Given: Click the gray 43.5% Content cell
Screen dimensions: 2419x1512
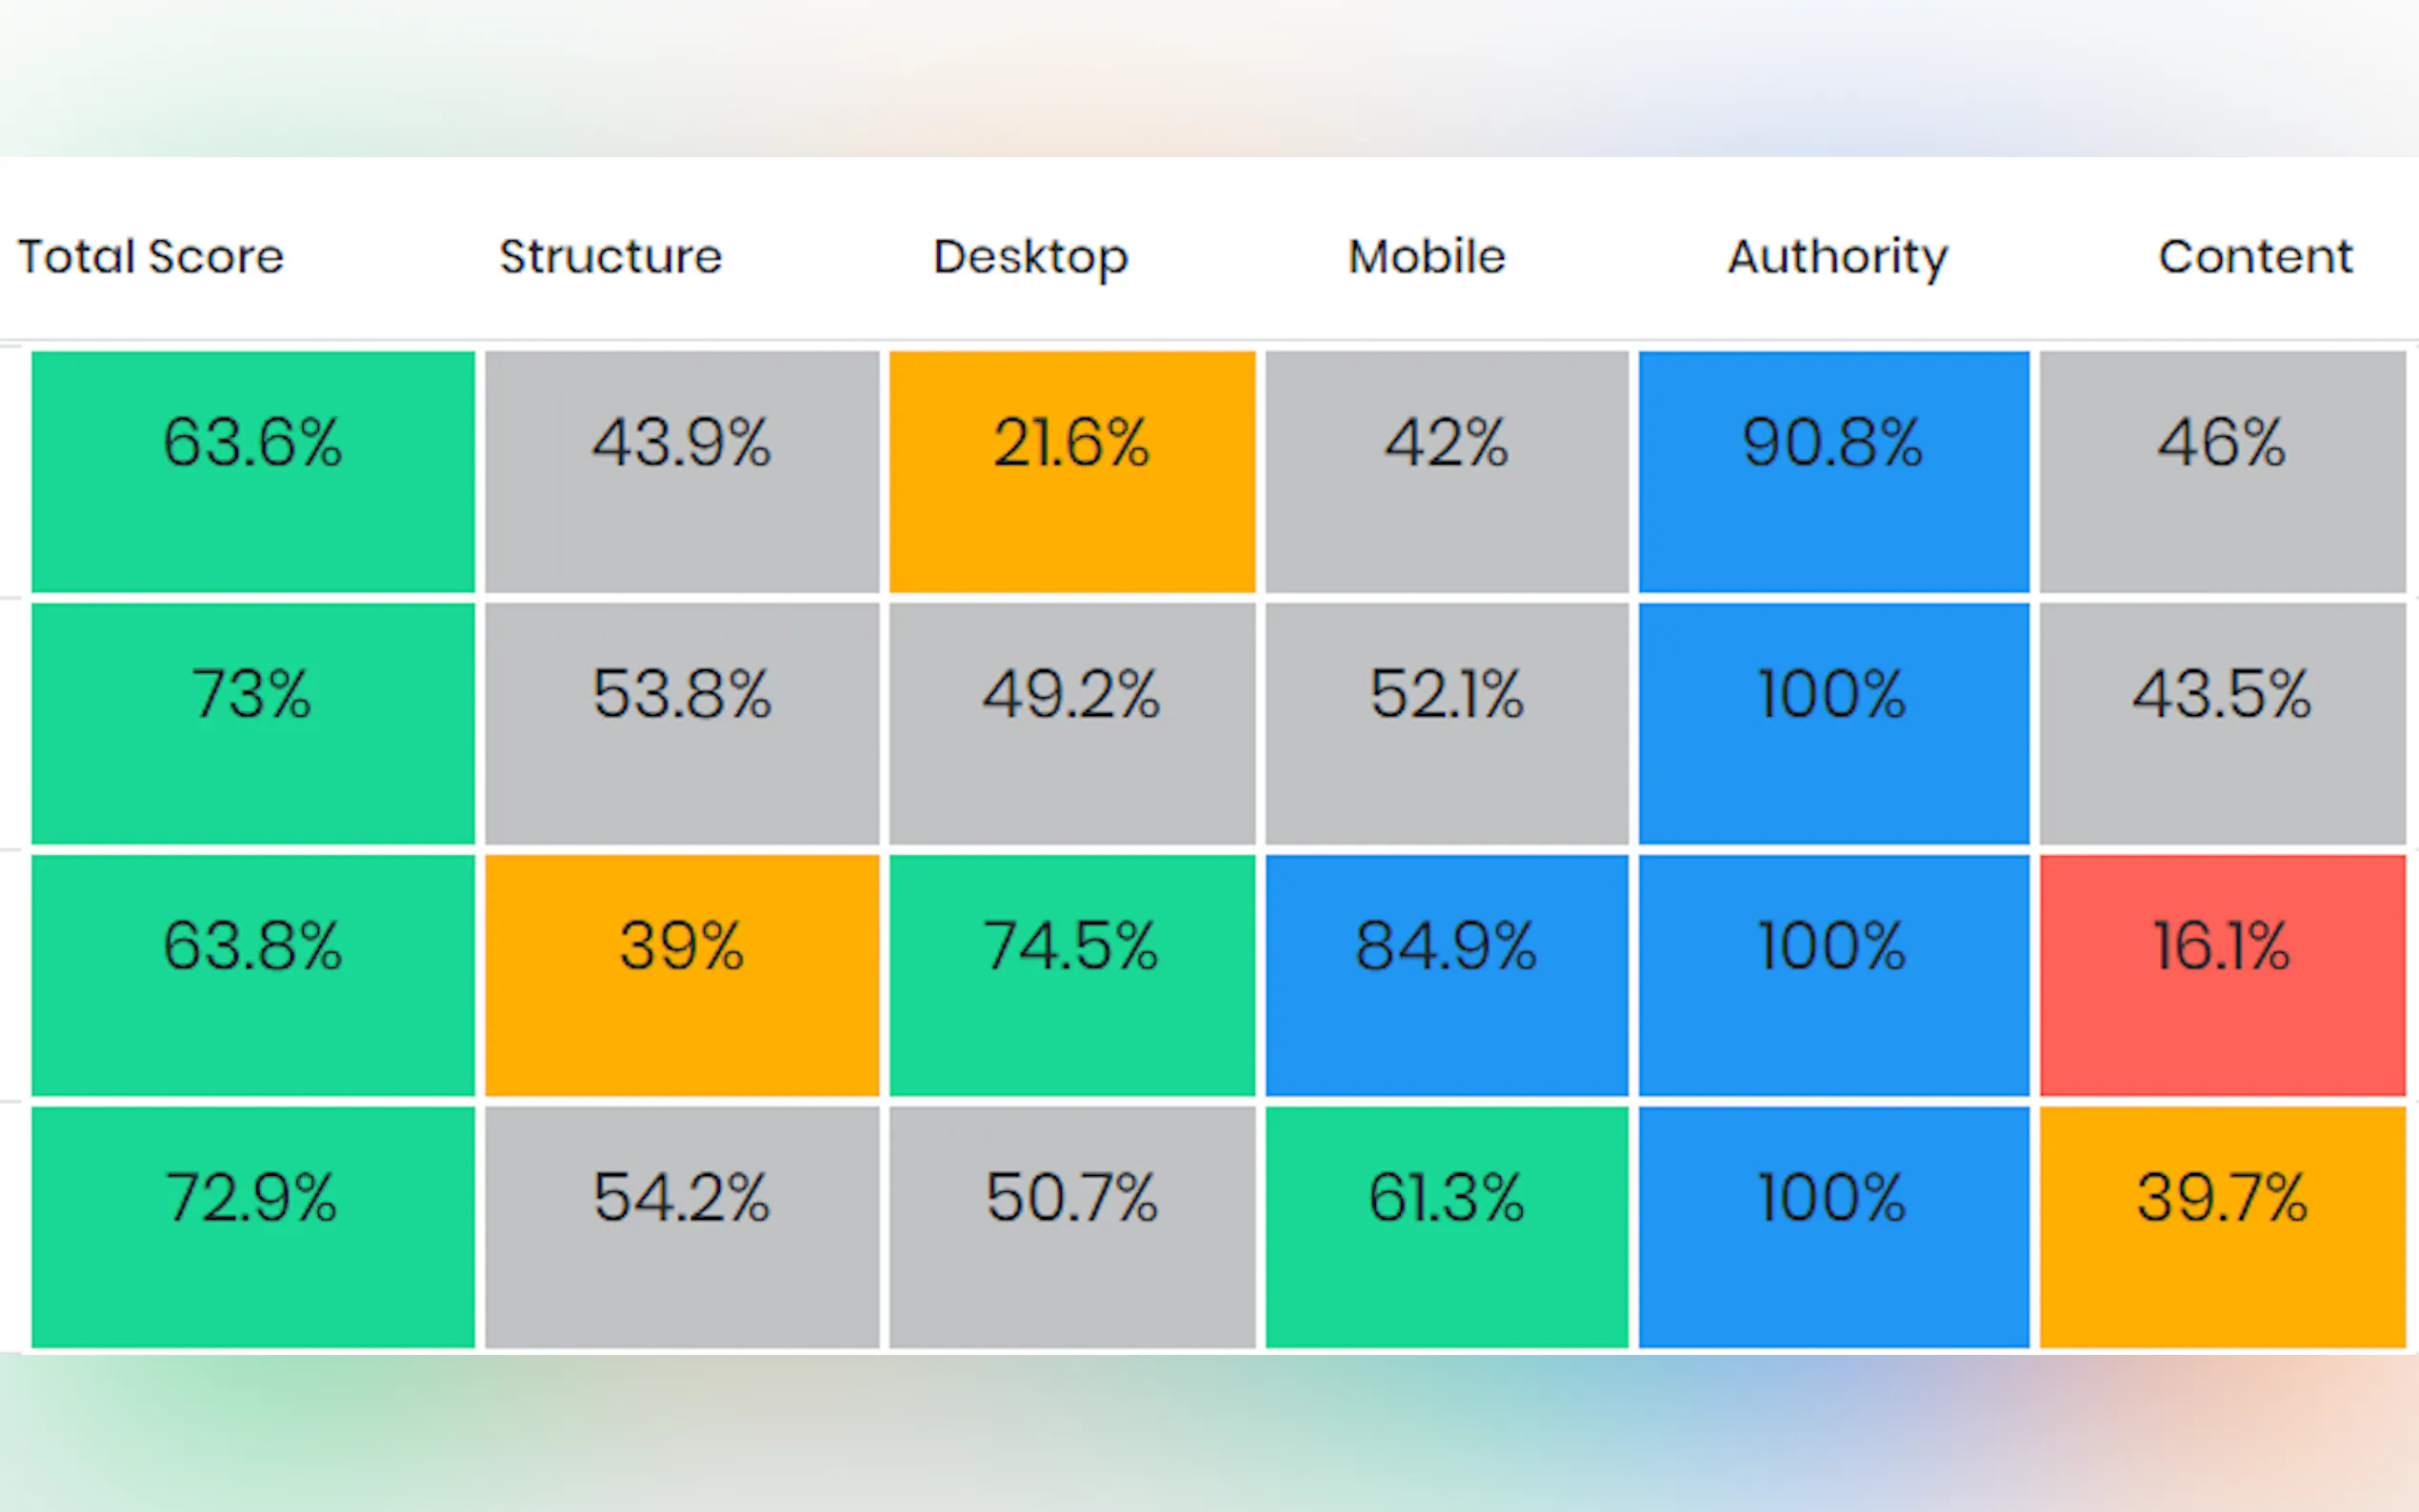Looking at the screenshot, I should pos(2222,723).
